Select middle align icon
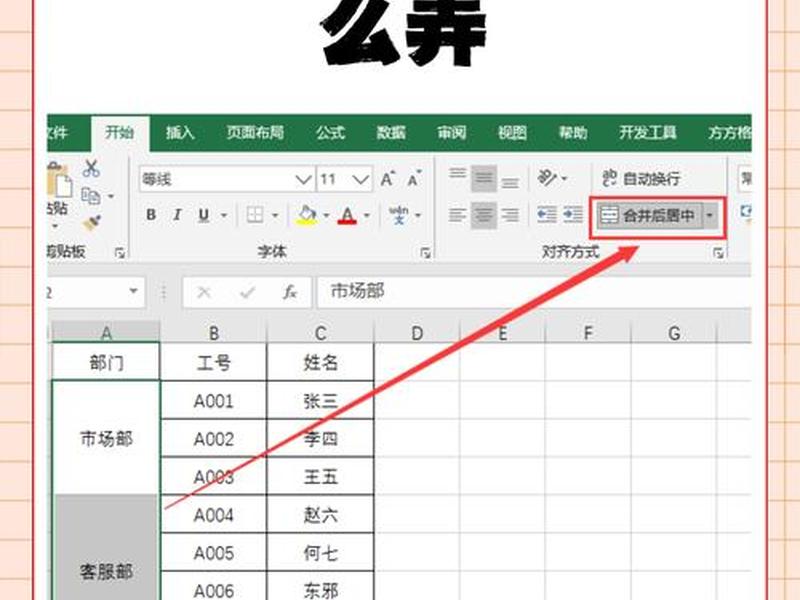 coord(484,178)
